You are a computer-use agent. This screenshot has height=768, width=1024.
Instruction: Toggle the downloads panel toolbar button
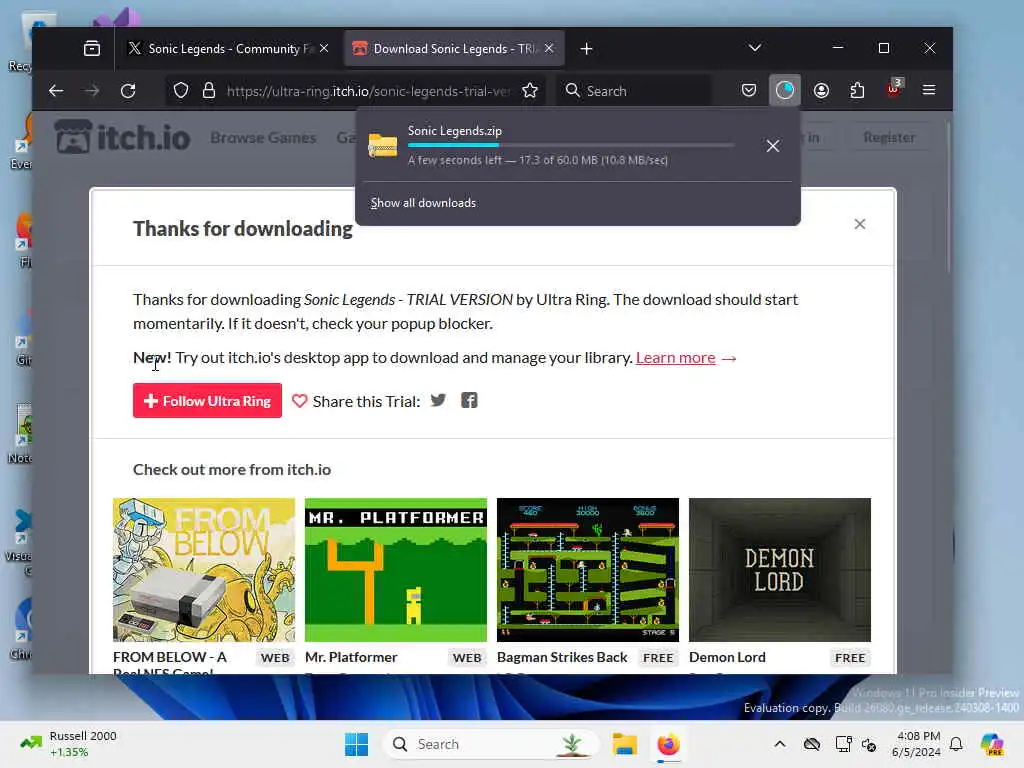785,90
